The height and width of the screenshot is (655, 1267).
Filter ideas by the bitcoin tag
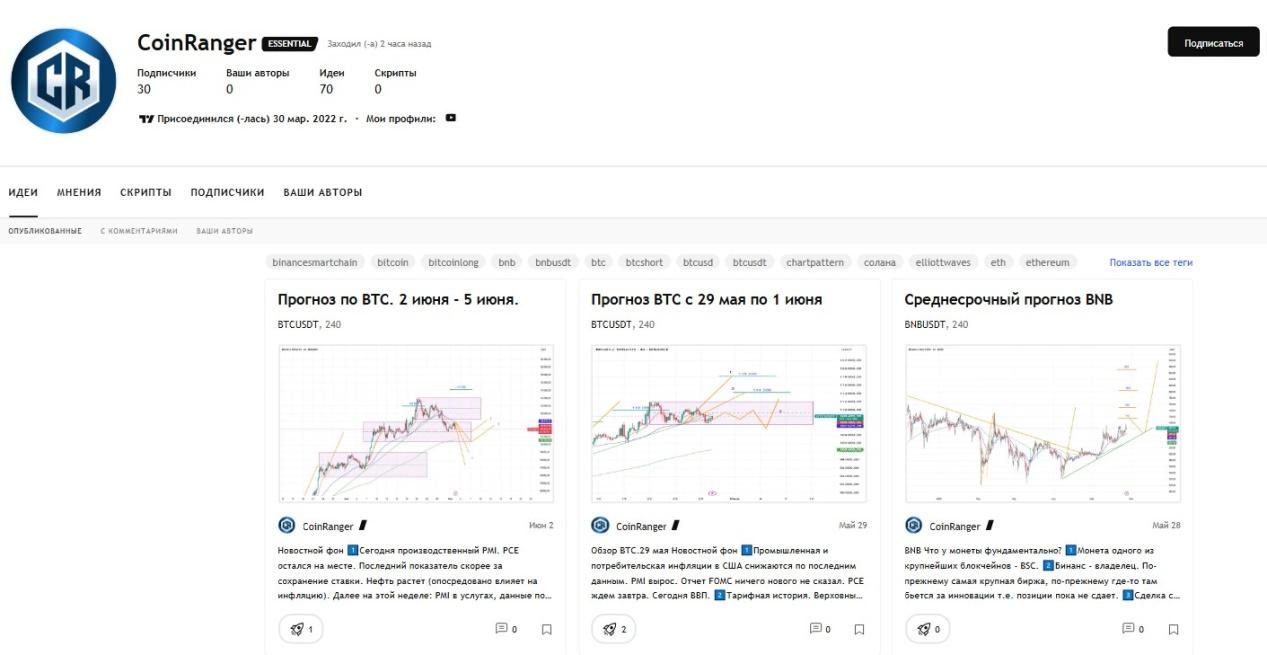[393, 262]
